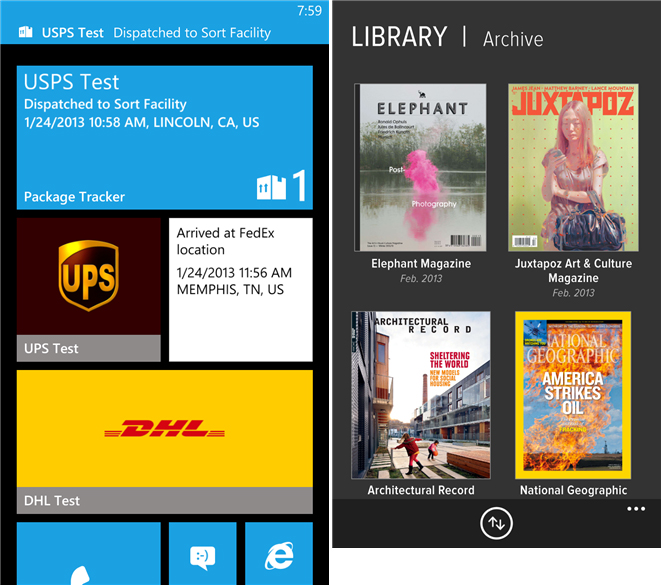
Task: Tap the Dispatched to Sort Facility notification
Action: [x=192, y=32]
